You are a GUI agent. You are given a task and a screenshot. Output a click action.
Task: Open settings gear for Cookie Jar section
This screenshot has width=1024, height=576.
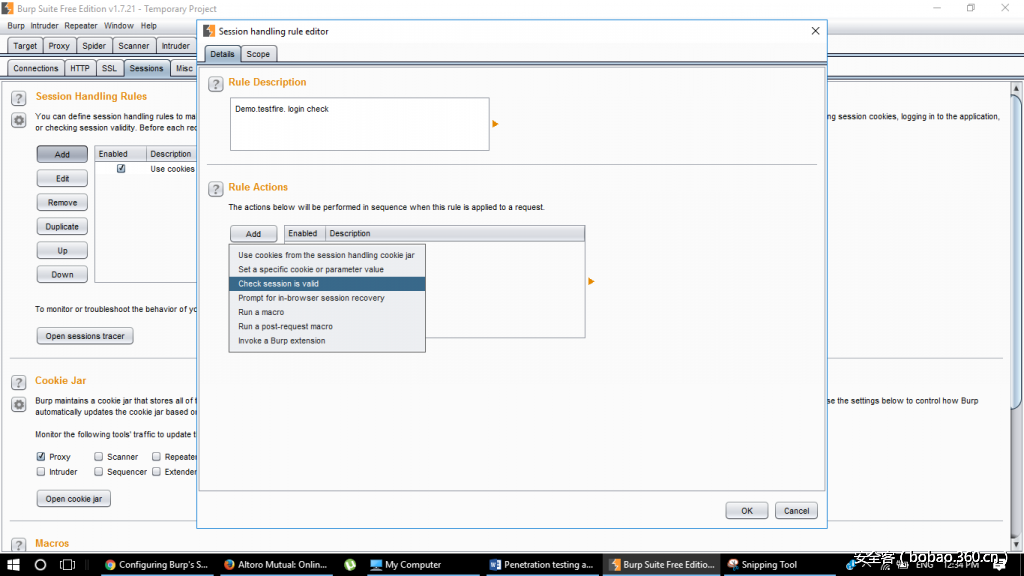click(x=18, y=404)
